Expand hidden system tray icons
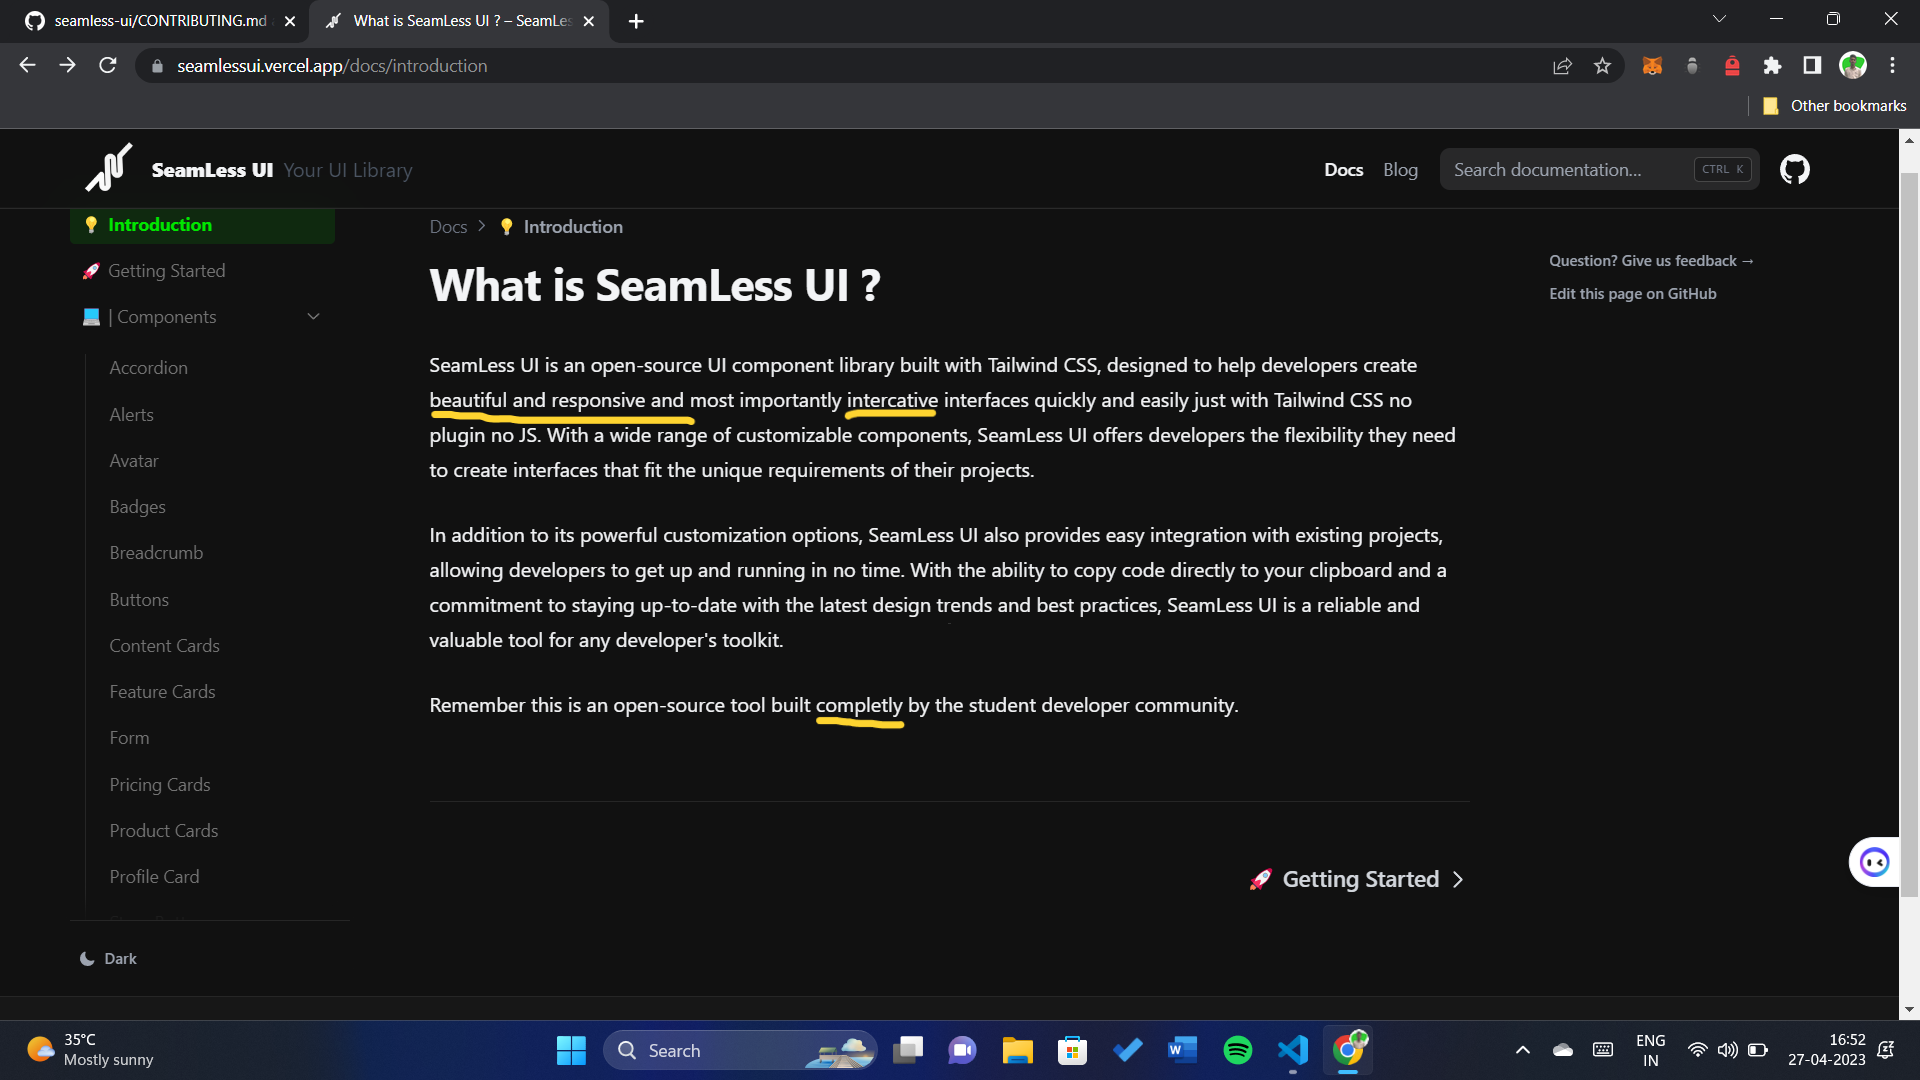 1523,1050
